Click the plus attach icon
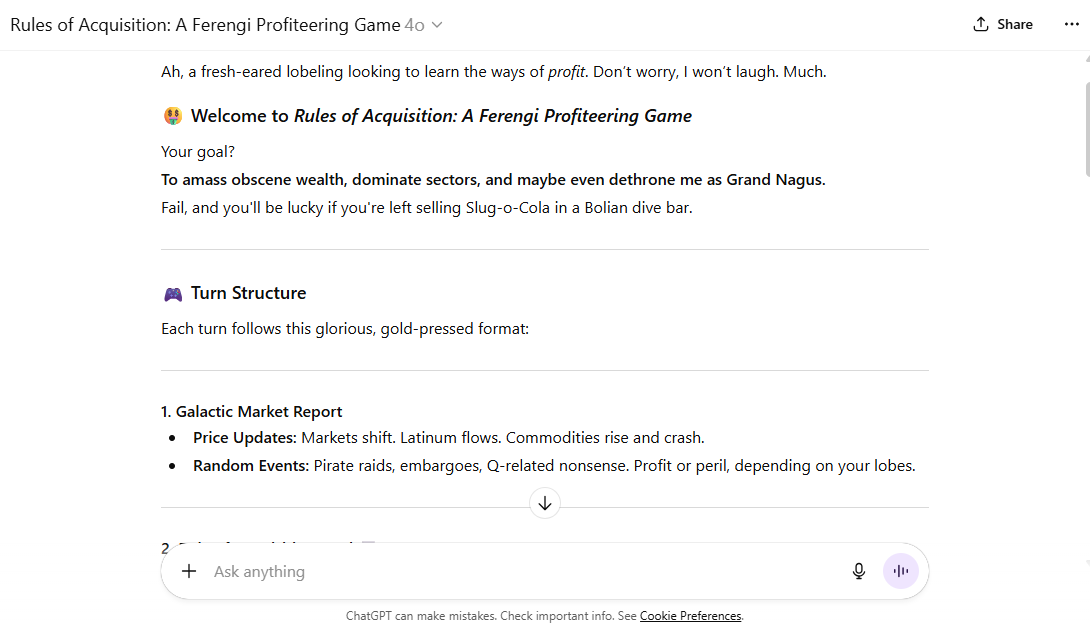This screenshot has width=1090, height=627. (189, 572)
